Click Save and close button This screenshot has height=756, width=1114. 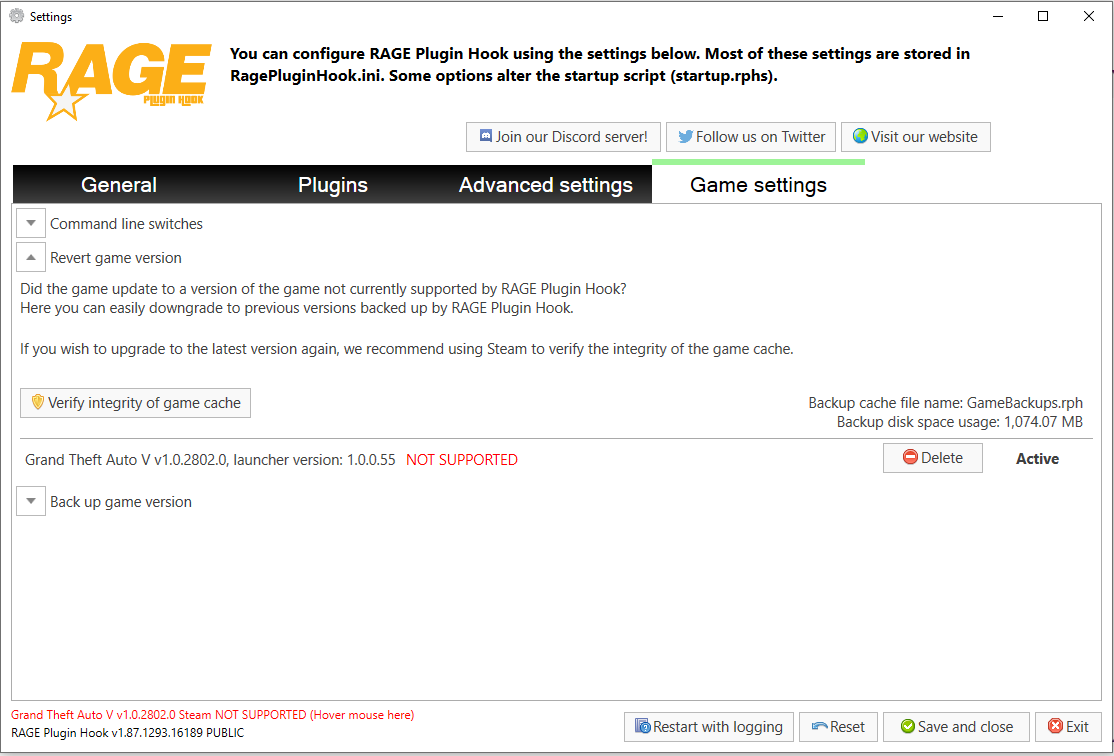point(956,727)
